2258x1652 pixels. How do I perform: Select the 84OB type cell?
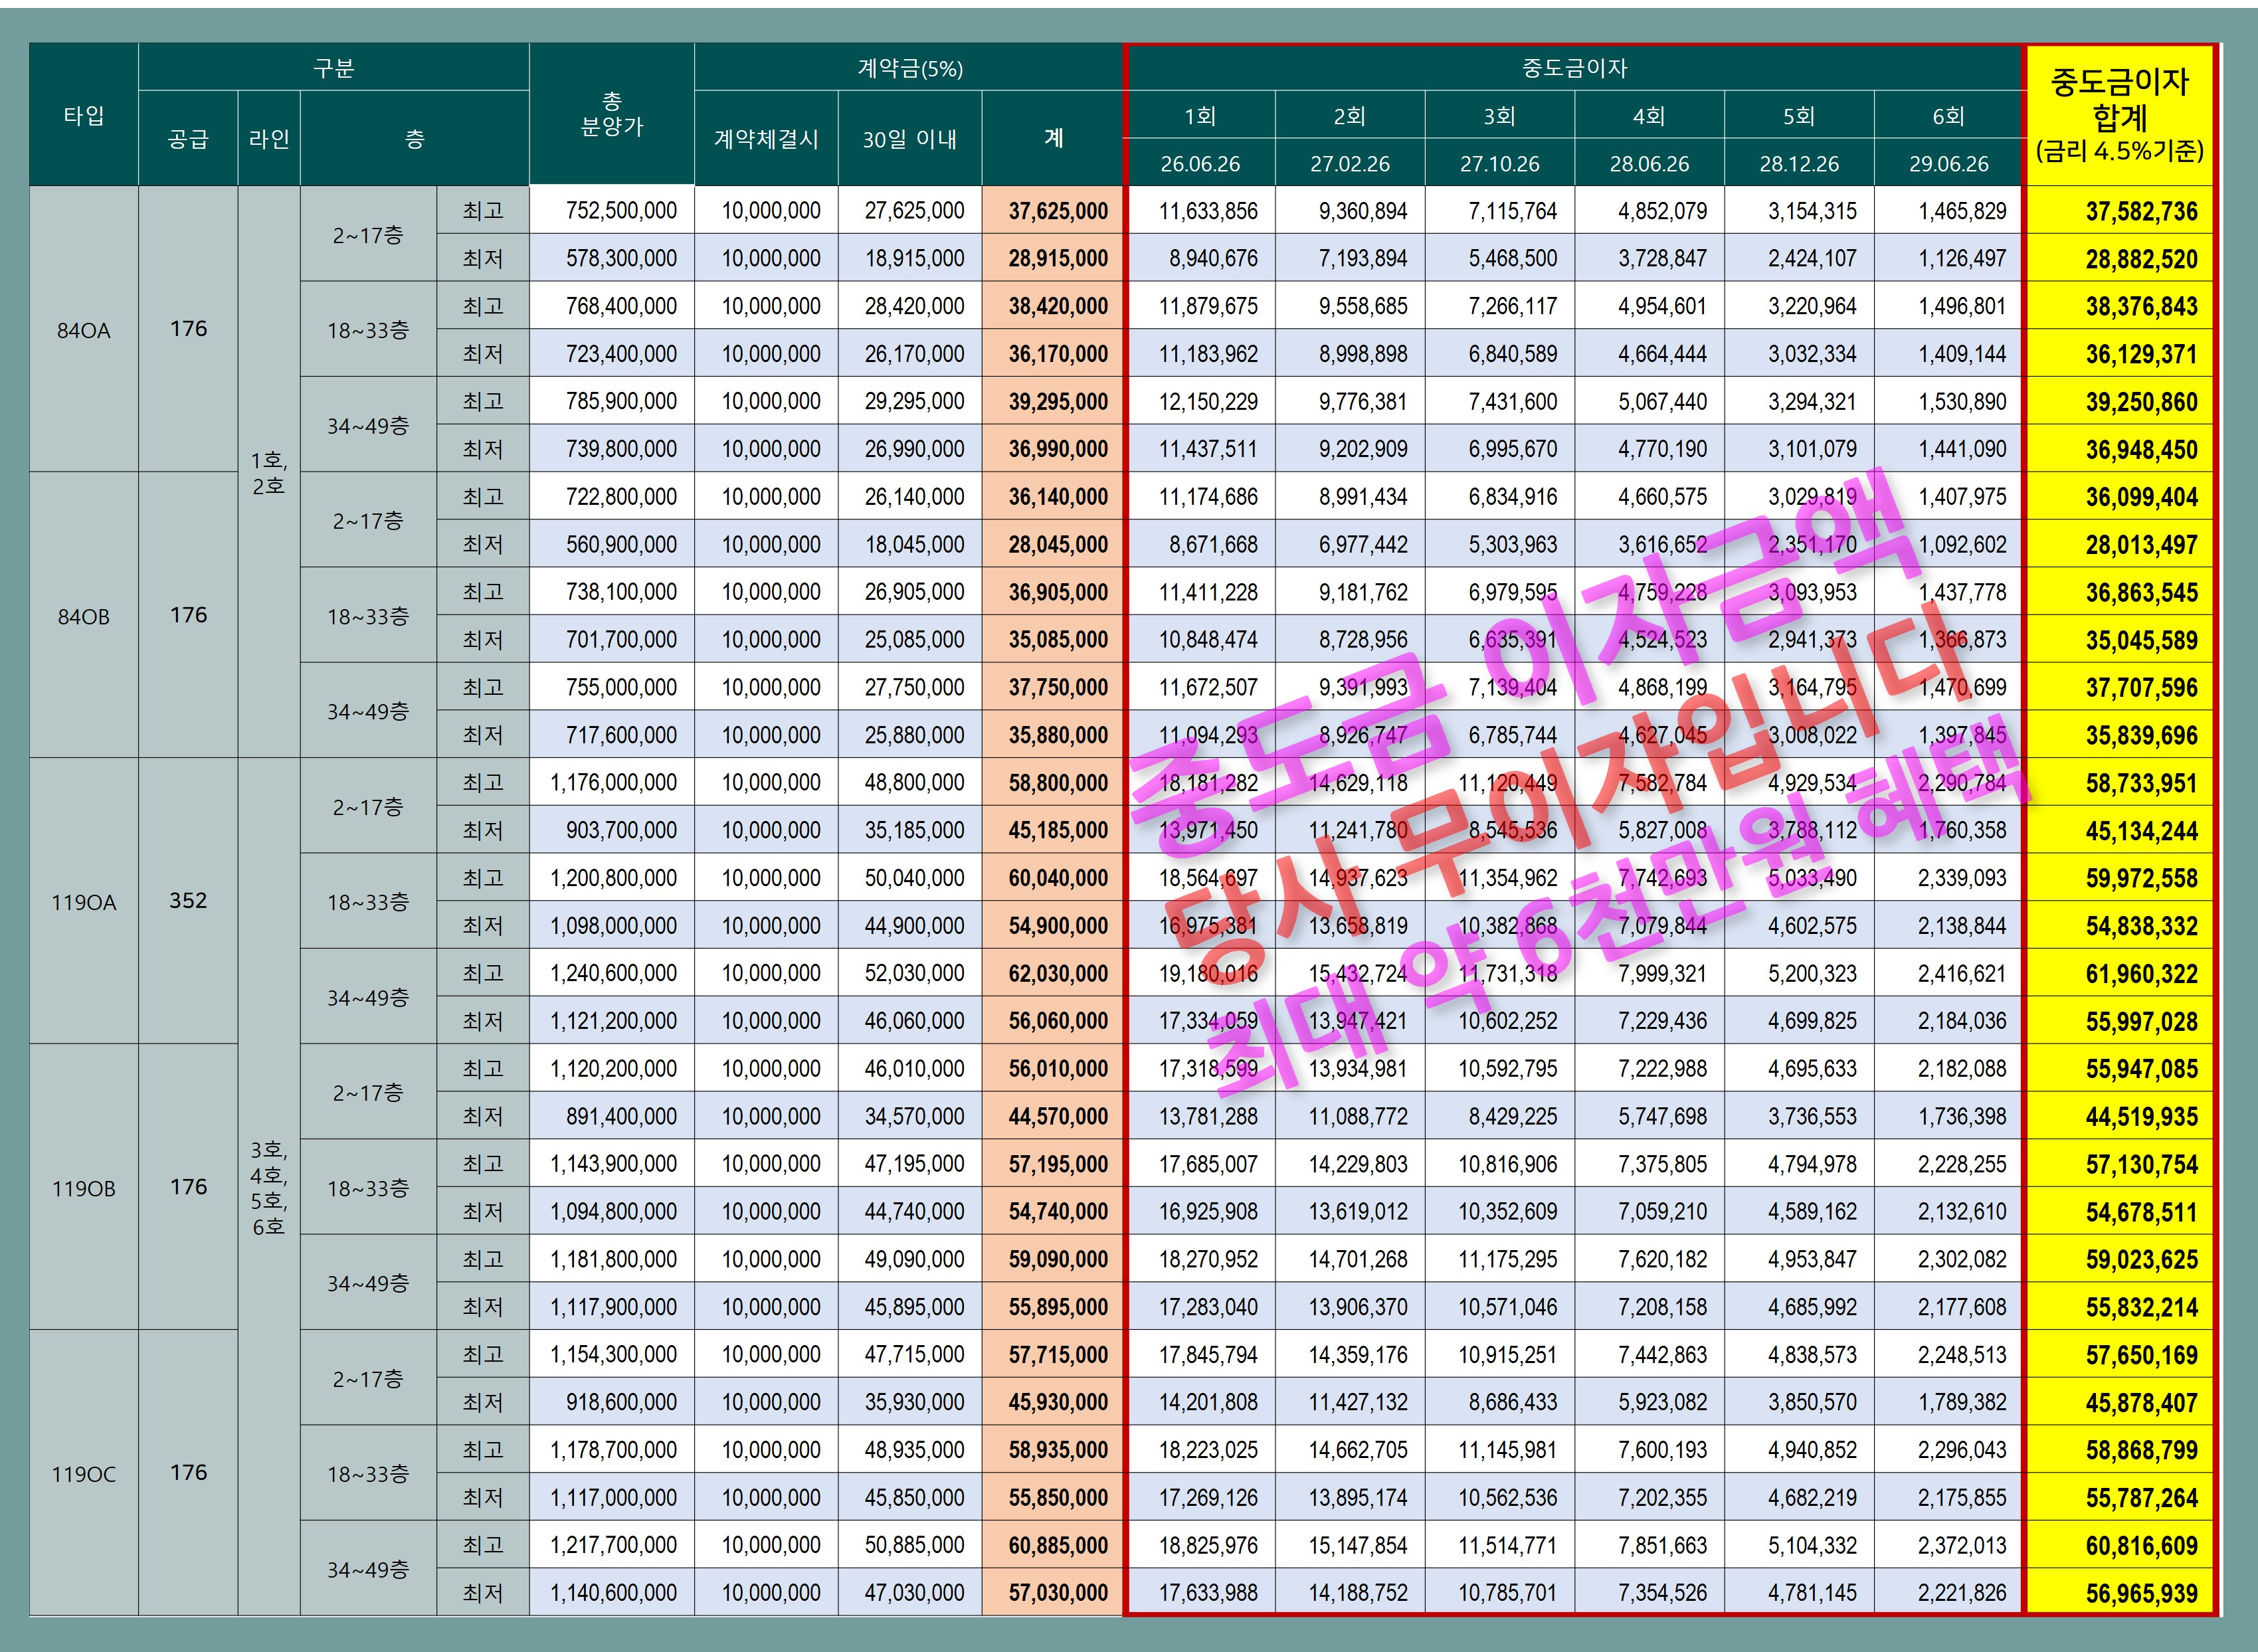[x=83, y=616]
